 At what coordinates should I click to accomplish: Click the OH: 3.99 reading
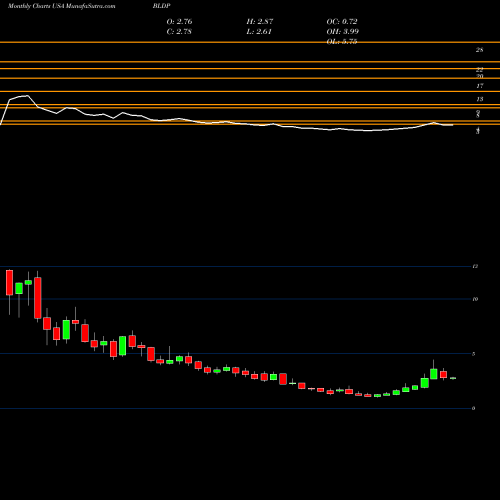coord(343,31)
